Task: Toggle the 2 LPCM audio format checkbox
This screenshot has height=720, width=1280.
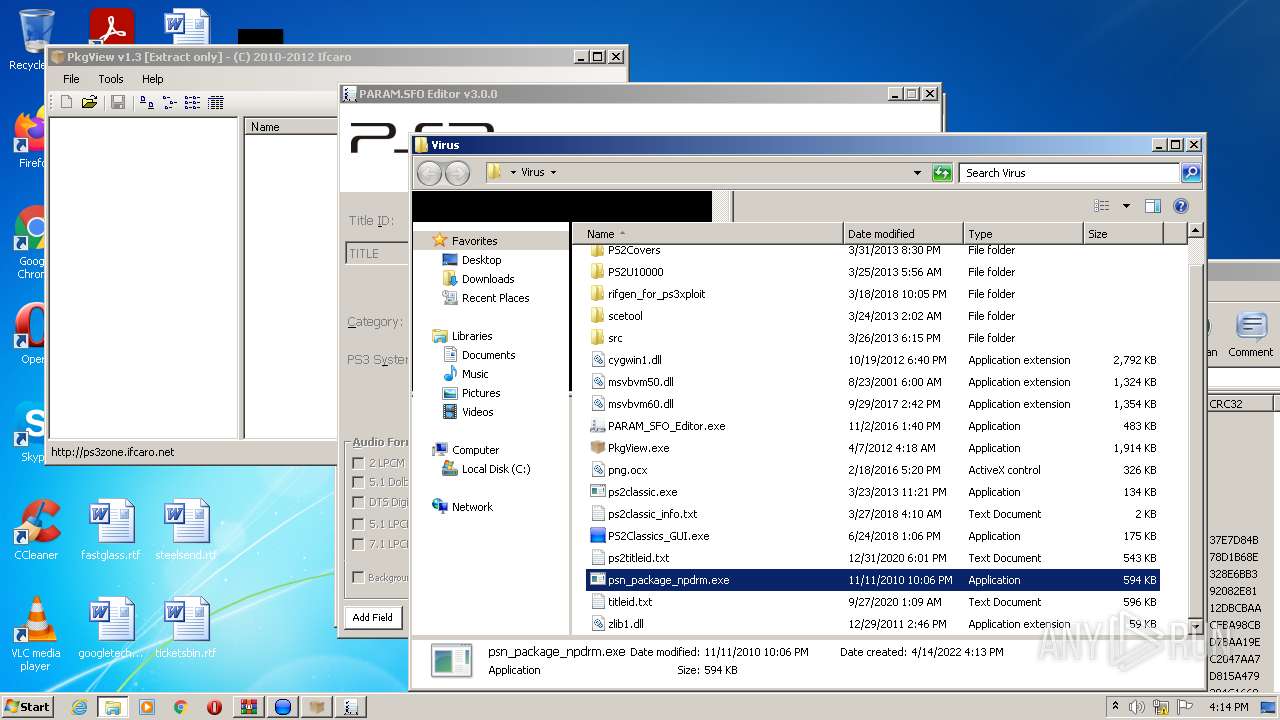Action: (358, 463)
